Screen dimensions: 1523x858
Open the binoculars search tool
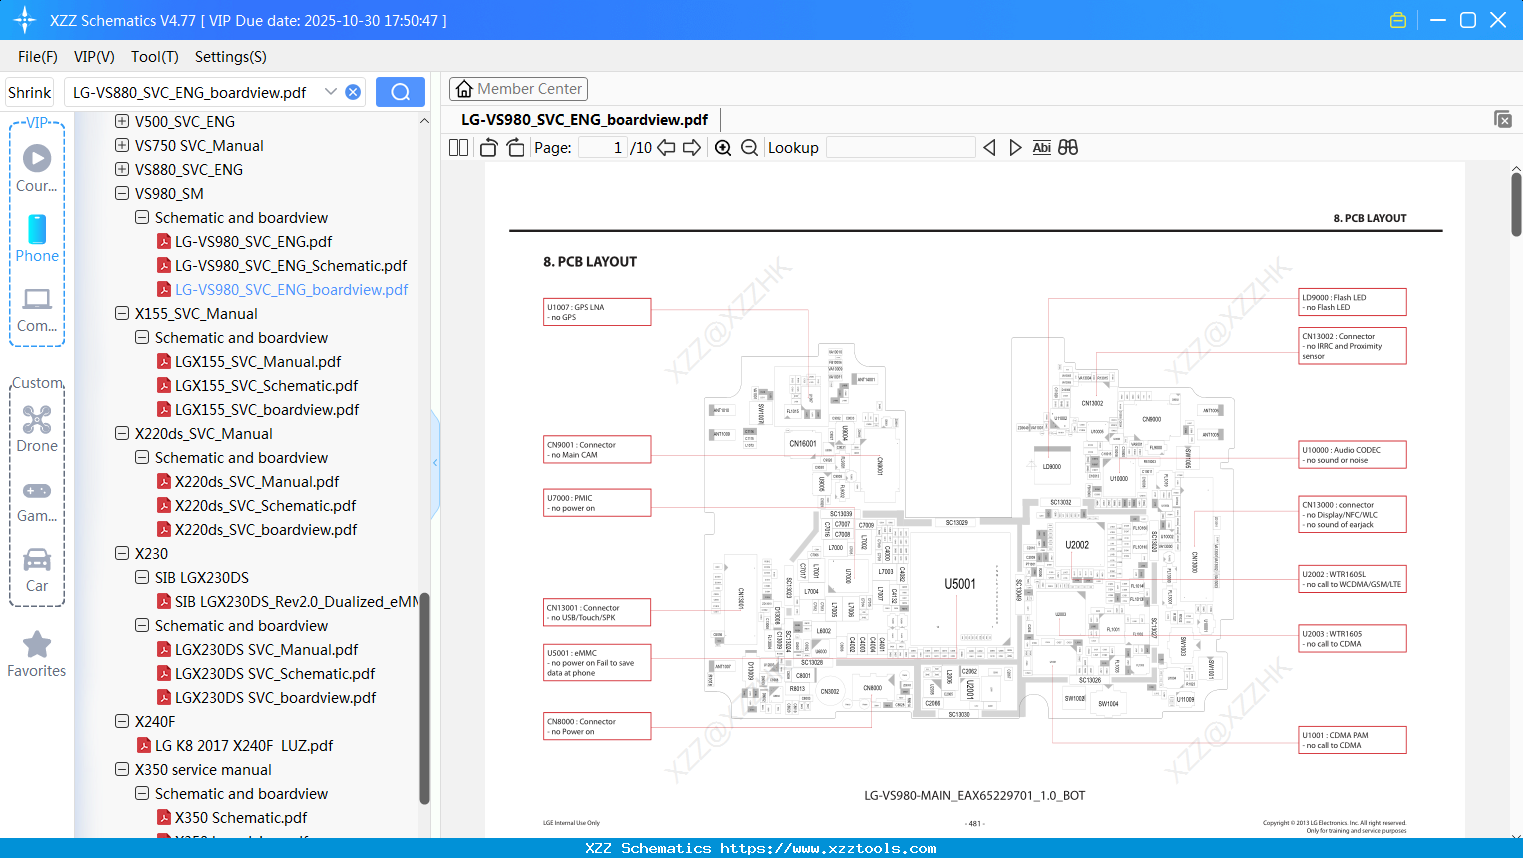click(x=1067, y=147)
